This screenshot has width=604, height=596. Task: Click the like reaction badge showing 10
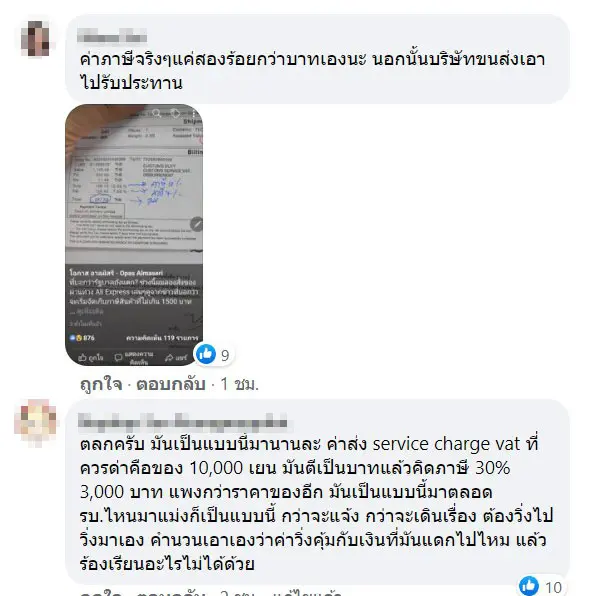(x=541, y=586)
